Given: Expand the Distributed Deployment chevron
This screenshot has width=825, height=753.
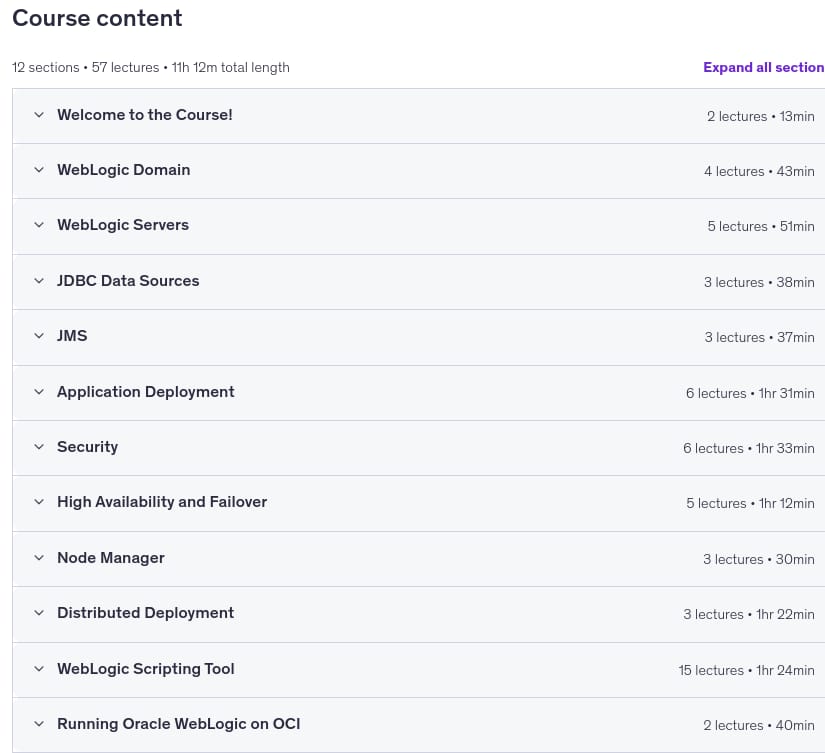Looking at the screenshot, I should click(x=39, y=613).
